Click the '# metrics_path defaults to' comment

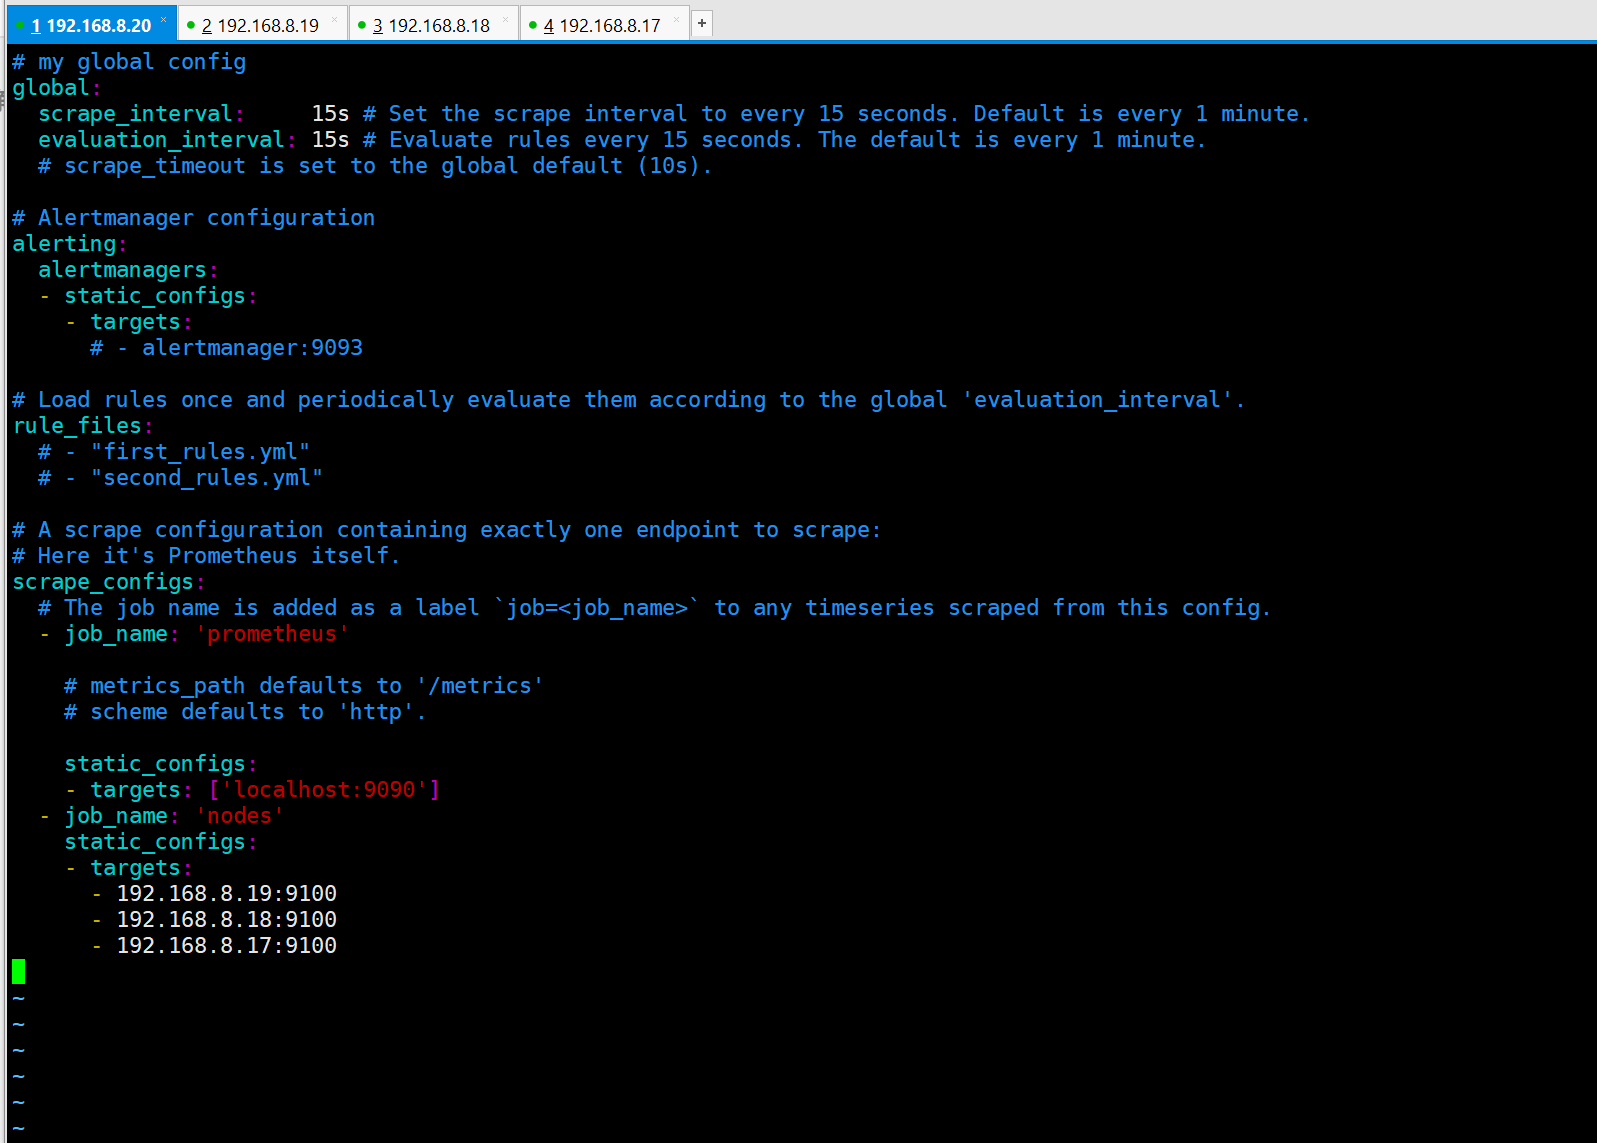[x=304, y=686]
